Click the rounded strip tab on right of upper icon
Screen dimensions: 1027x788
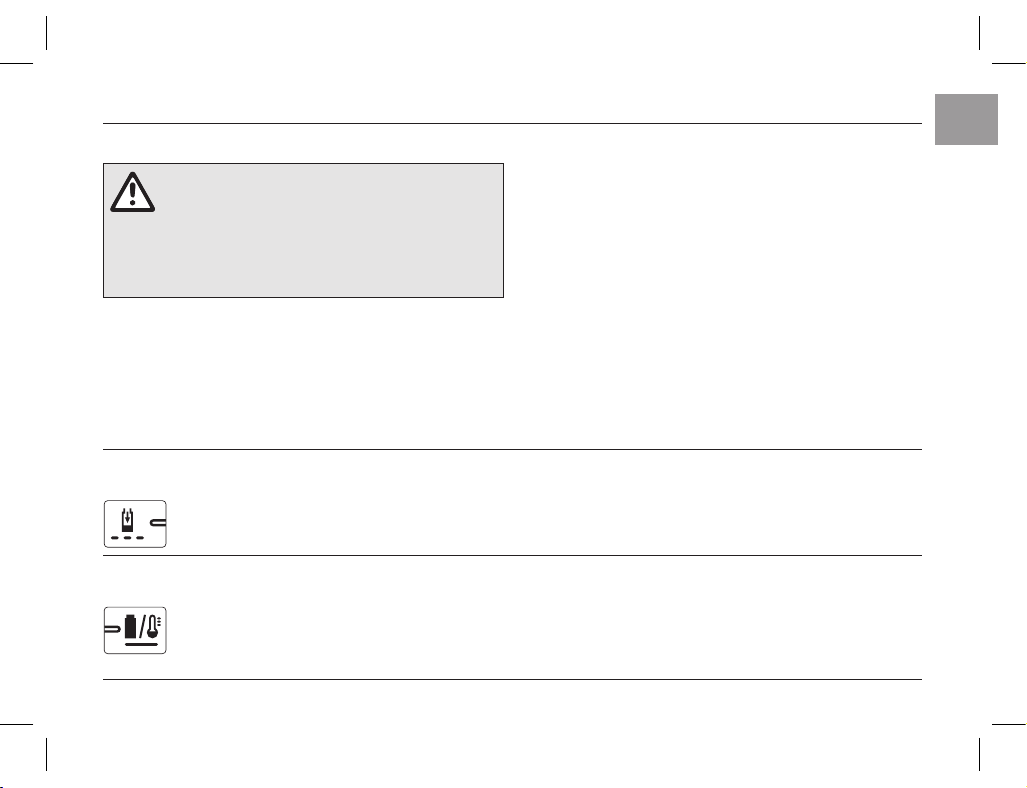click(x=158, y=523)
